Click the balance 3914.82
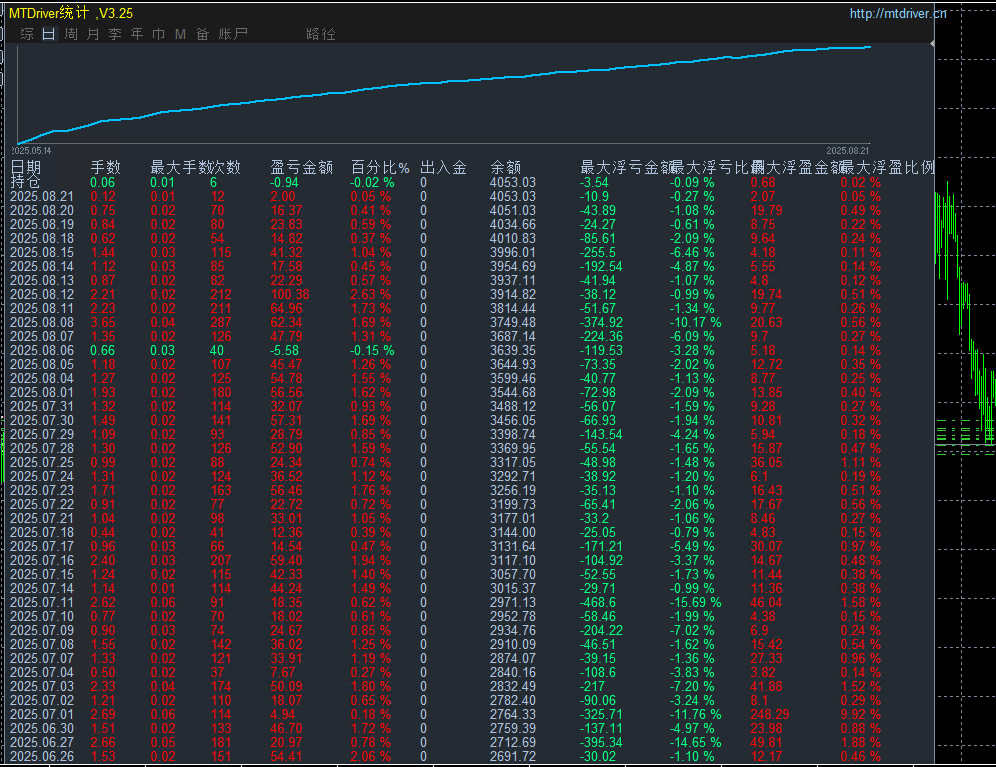 click(x=513, y=294)
